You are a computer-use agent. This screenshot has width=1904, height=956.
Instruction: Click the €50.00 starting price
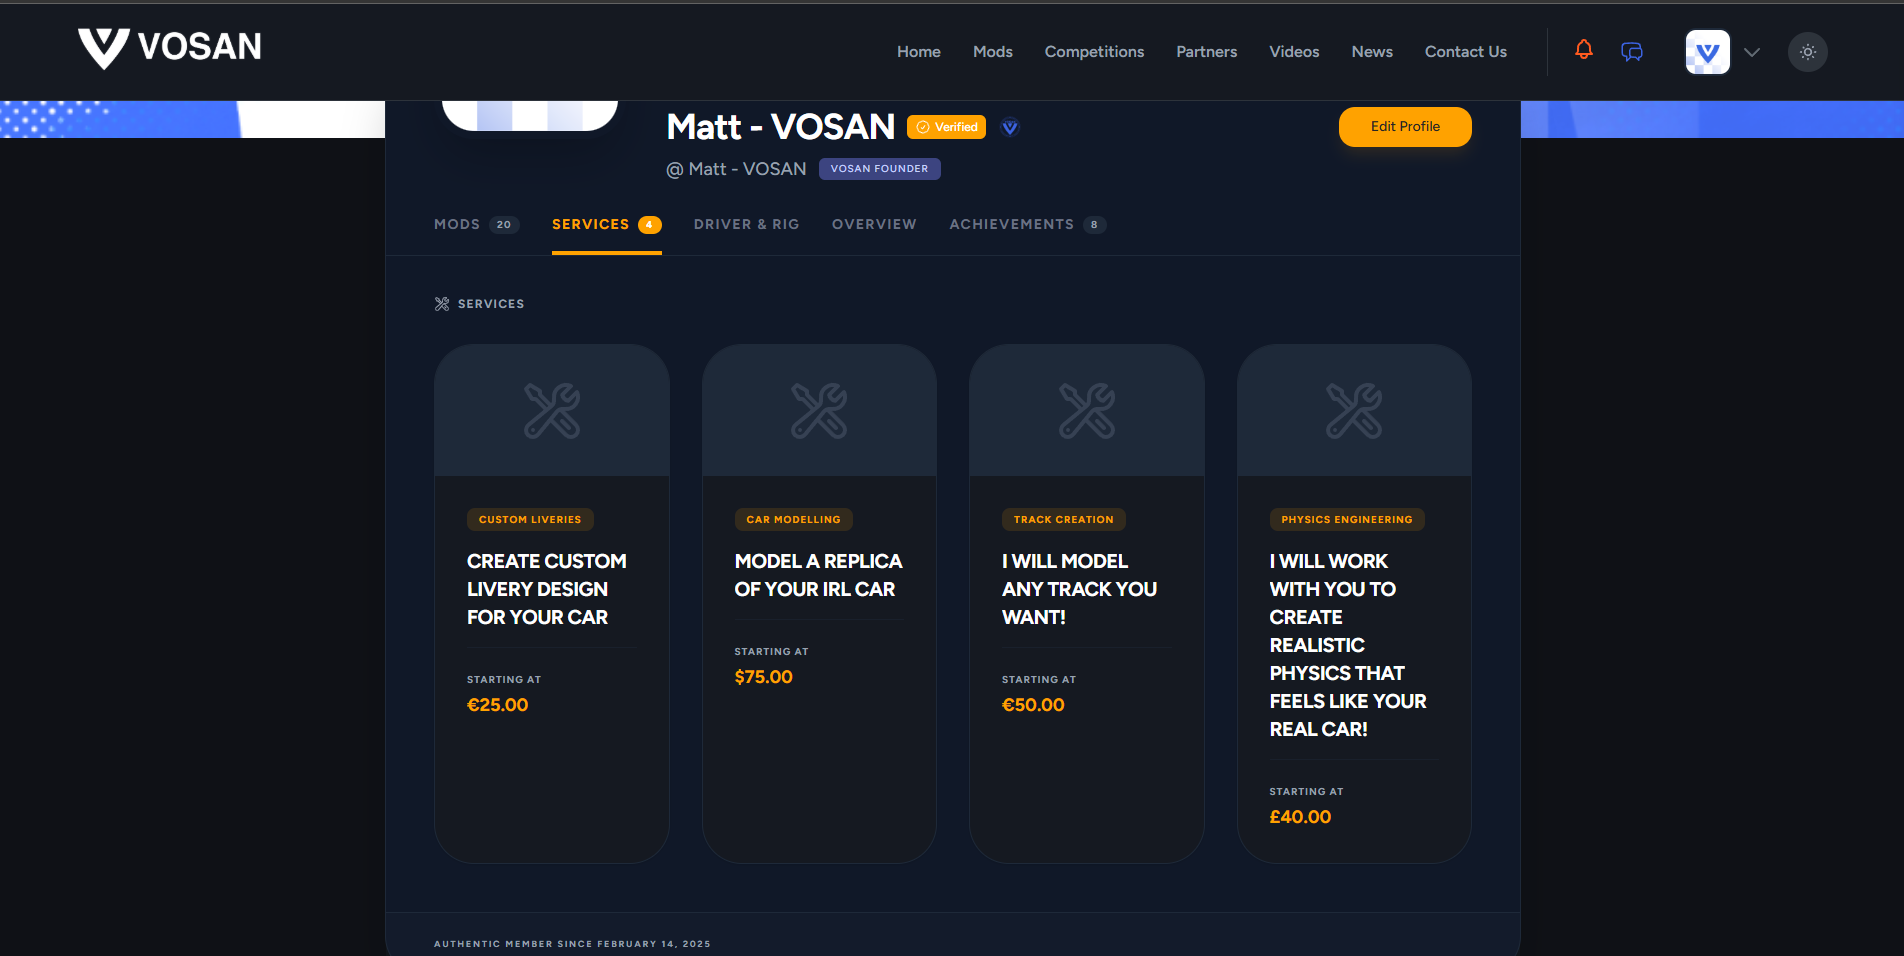(x=1033, y=705)
